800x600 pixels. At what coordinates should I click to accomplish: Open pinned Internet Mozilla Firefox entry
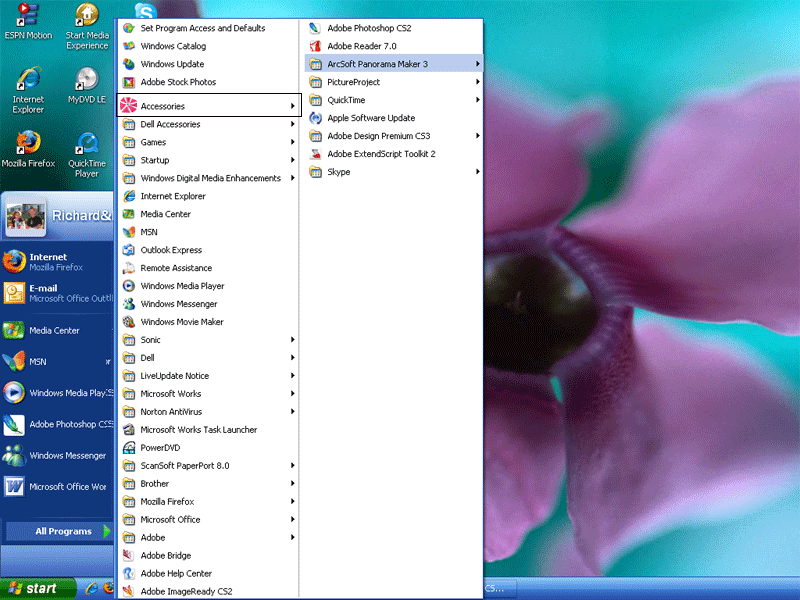point(57,262)
